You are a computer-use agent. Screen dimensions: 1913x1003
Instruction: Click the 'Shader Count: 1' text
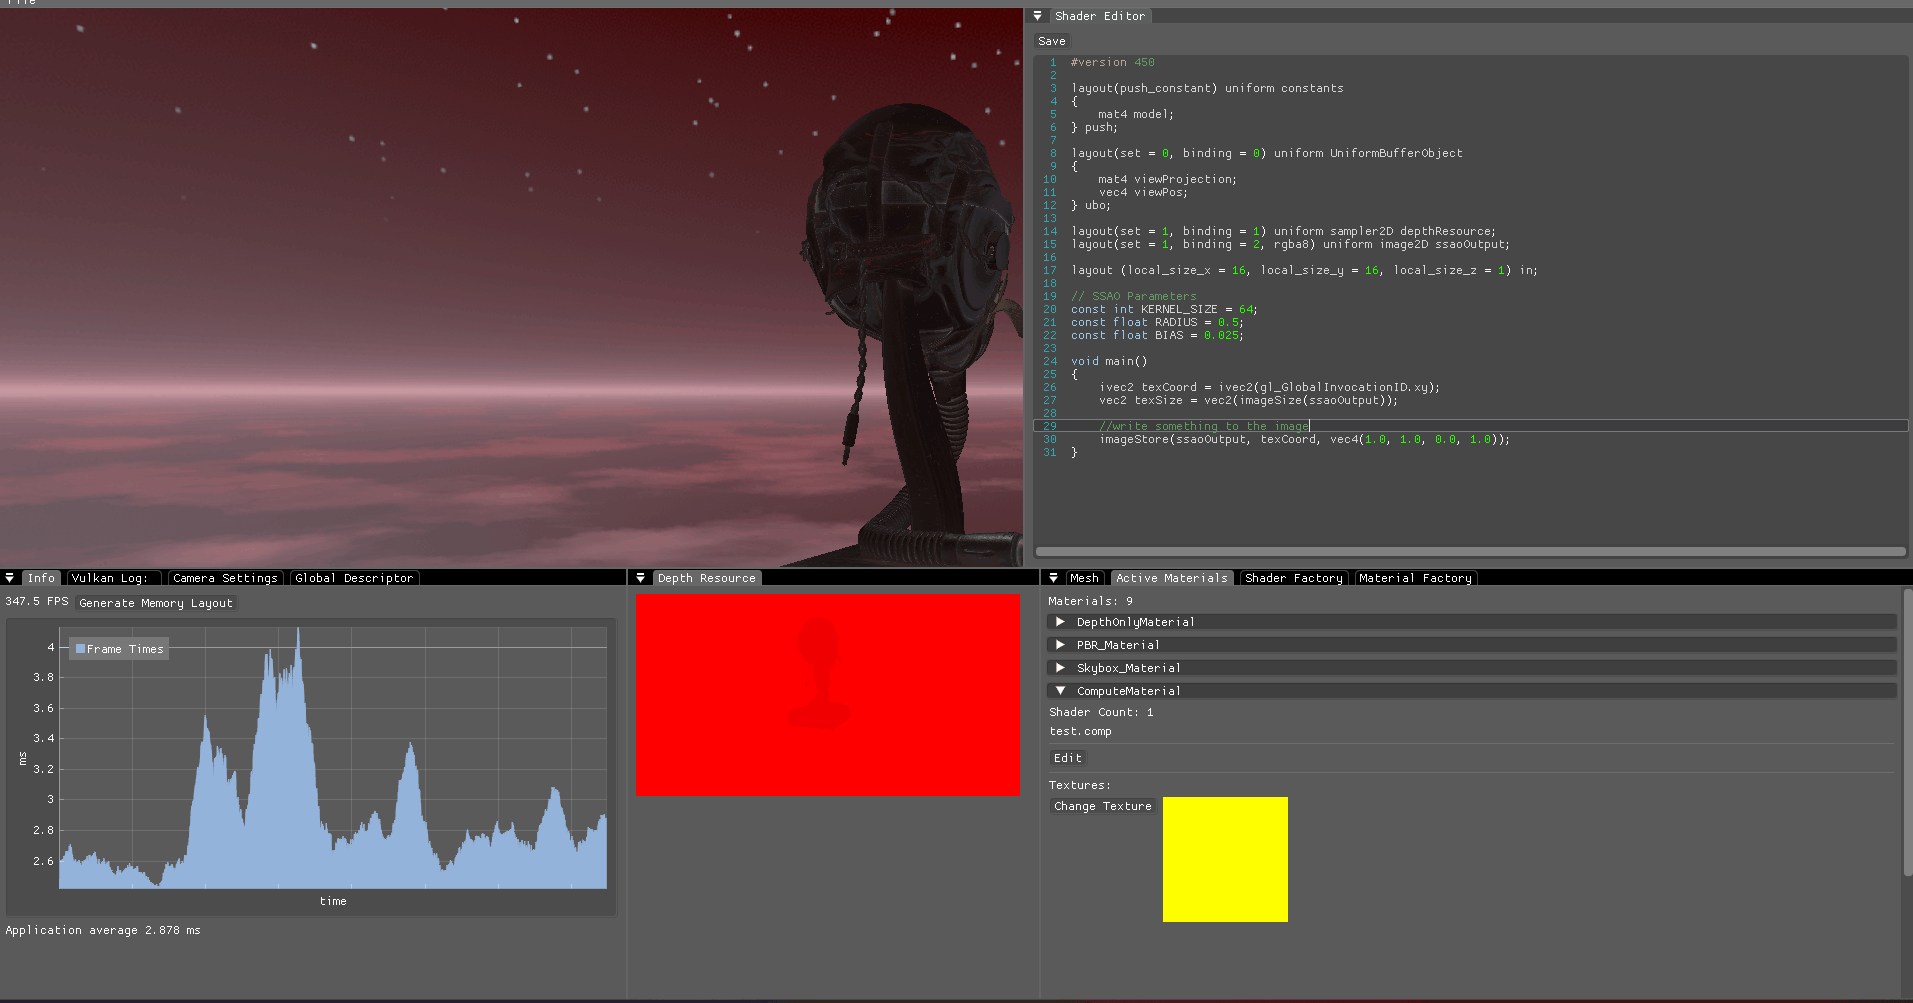pyautogui.click(x=1101, y=712)
